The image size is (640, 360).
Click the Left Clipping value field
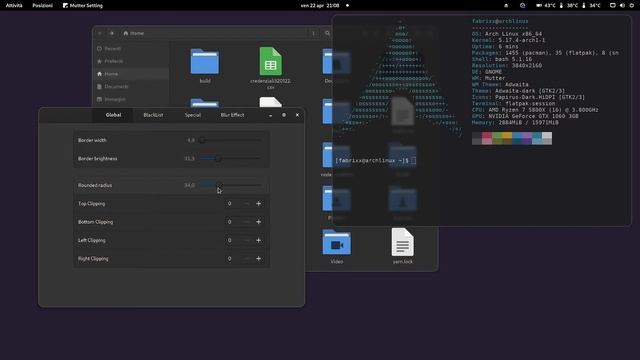click(229, 240)
